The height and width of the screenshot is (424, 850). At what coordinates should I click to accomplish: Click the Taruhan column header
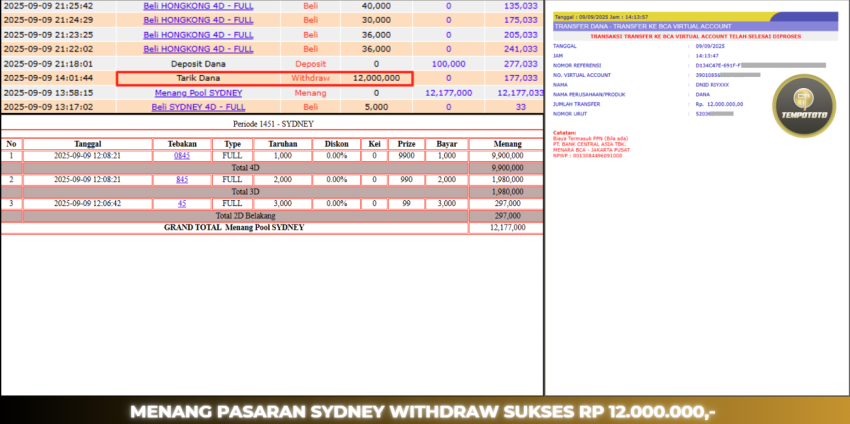point(283,144)
